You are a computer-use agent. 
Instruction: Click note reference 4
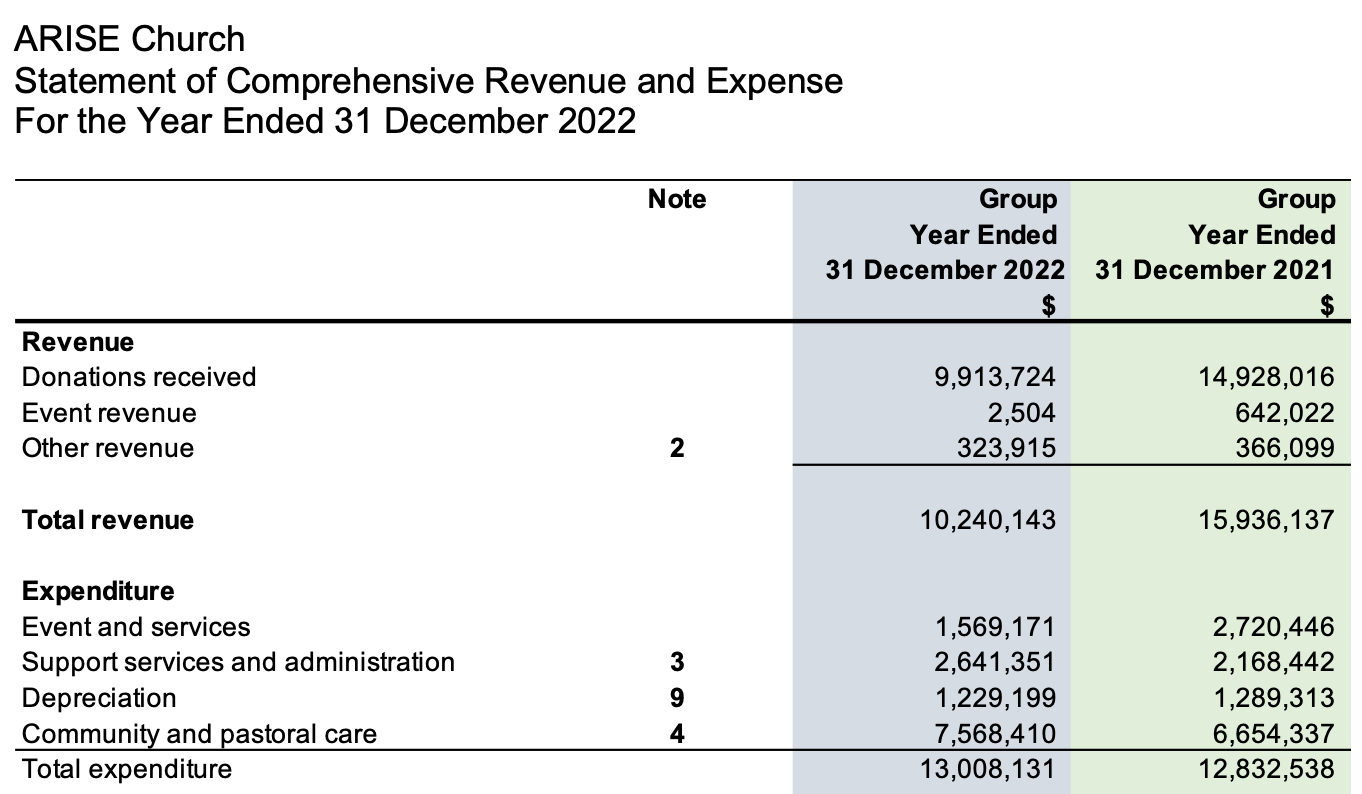[x=677, y=734]
